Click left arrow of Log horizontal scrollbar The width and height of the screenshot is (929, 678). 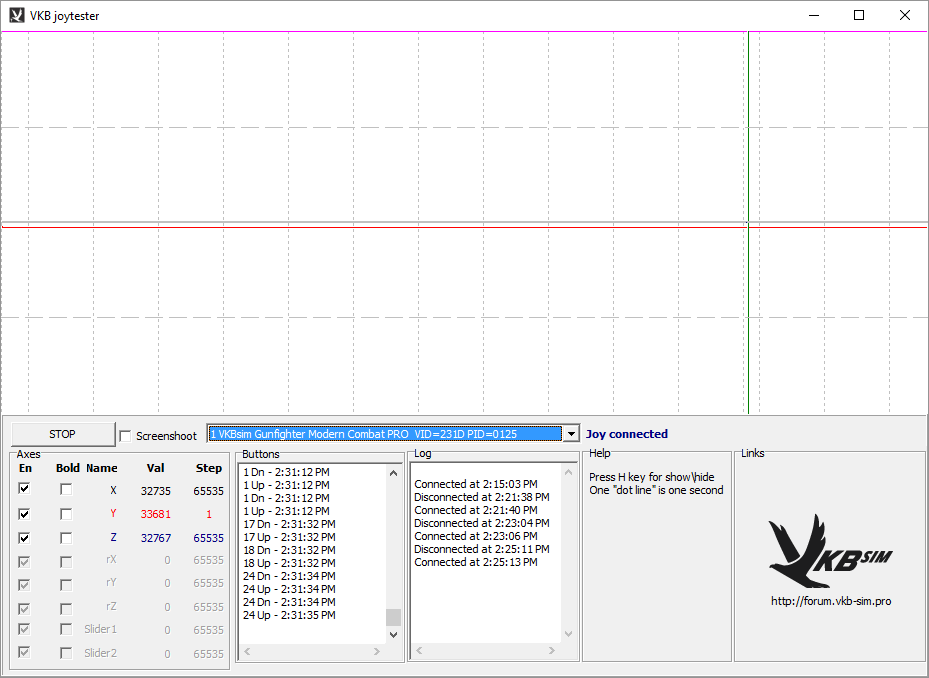tap(421, 651)
